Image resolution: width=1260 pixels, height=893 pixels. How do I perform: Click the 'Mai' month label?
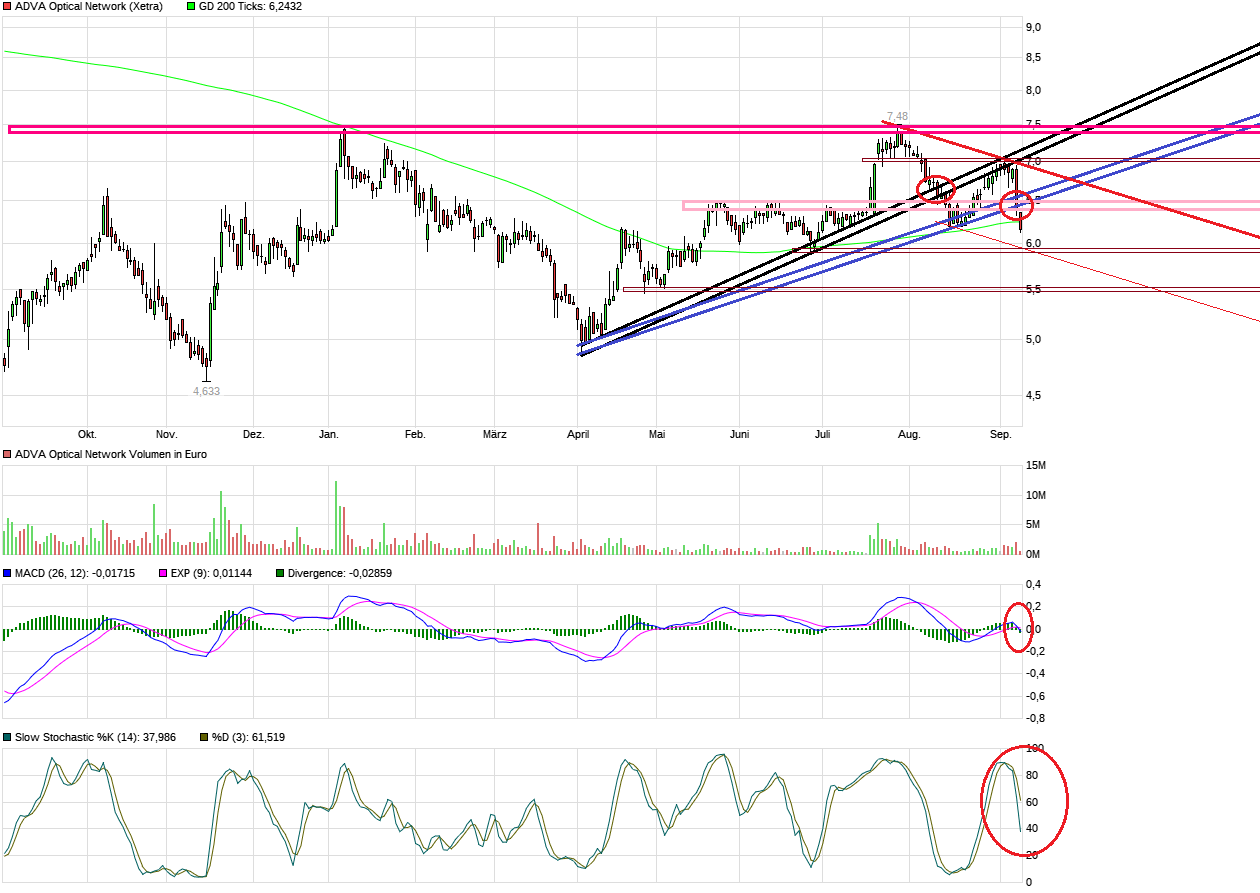pos(657,434)
